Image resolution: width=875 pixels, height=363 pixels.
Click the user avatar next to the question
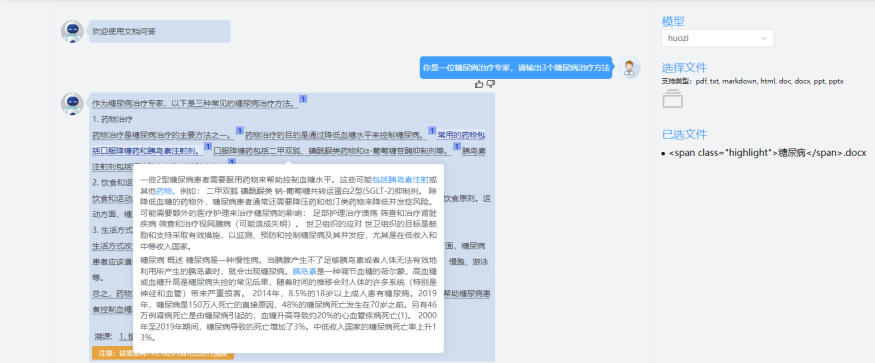[629, 68]
